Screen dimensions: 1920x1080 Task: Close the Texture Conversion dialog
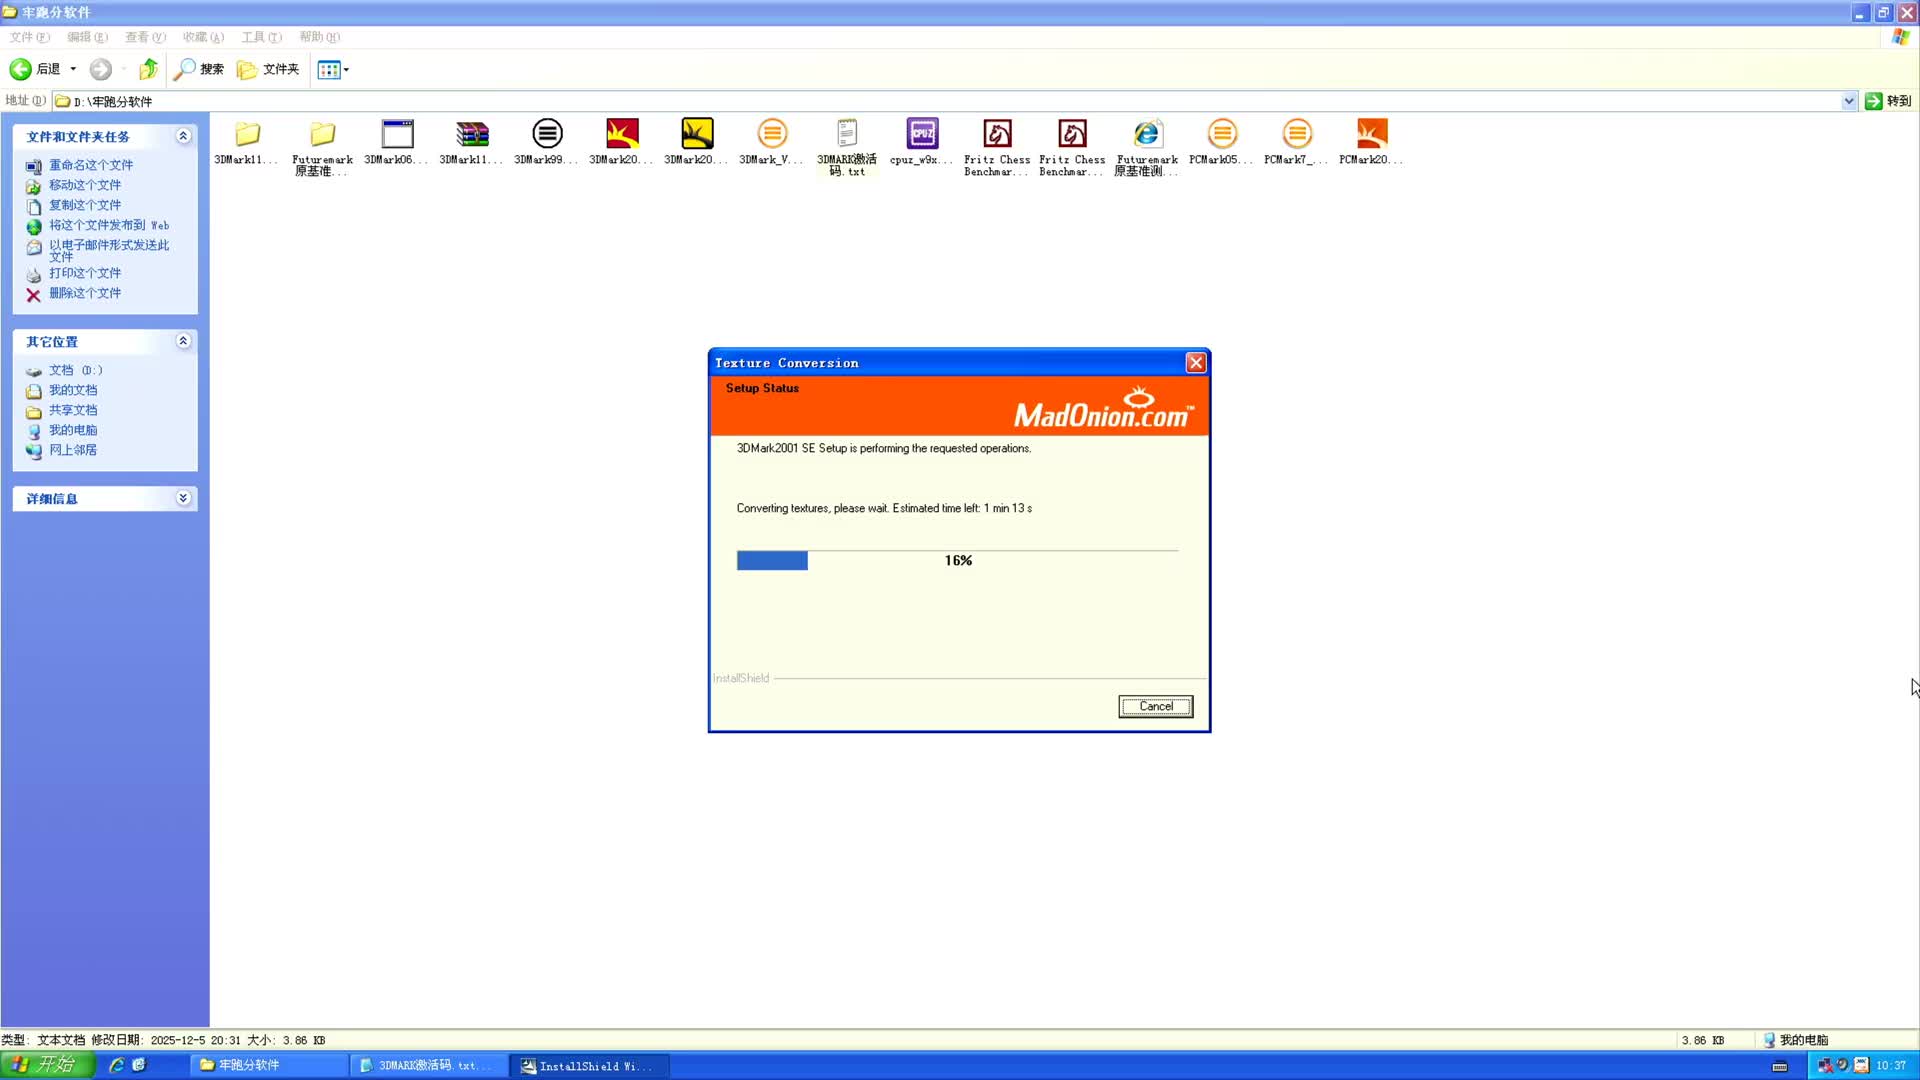[1195, 363]
